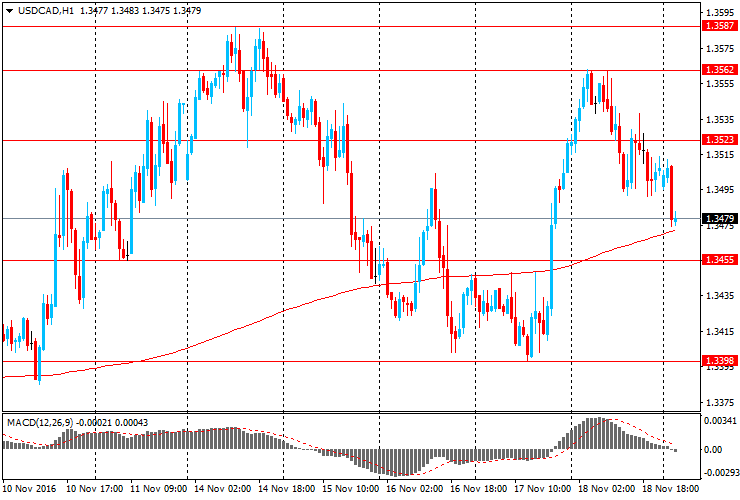Select the current price label 1.3479
This screenshot has height=500, width=740.
[719, 219]
